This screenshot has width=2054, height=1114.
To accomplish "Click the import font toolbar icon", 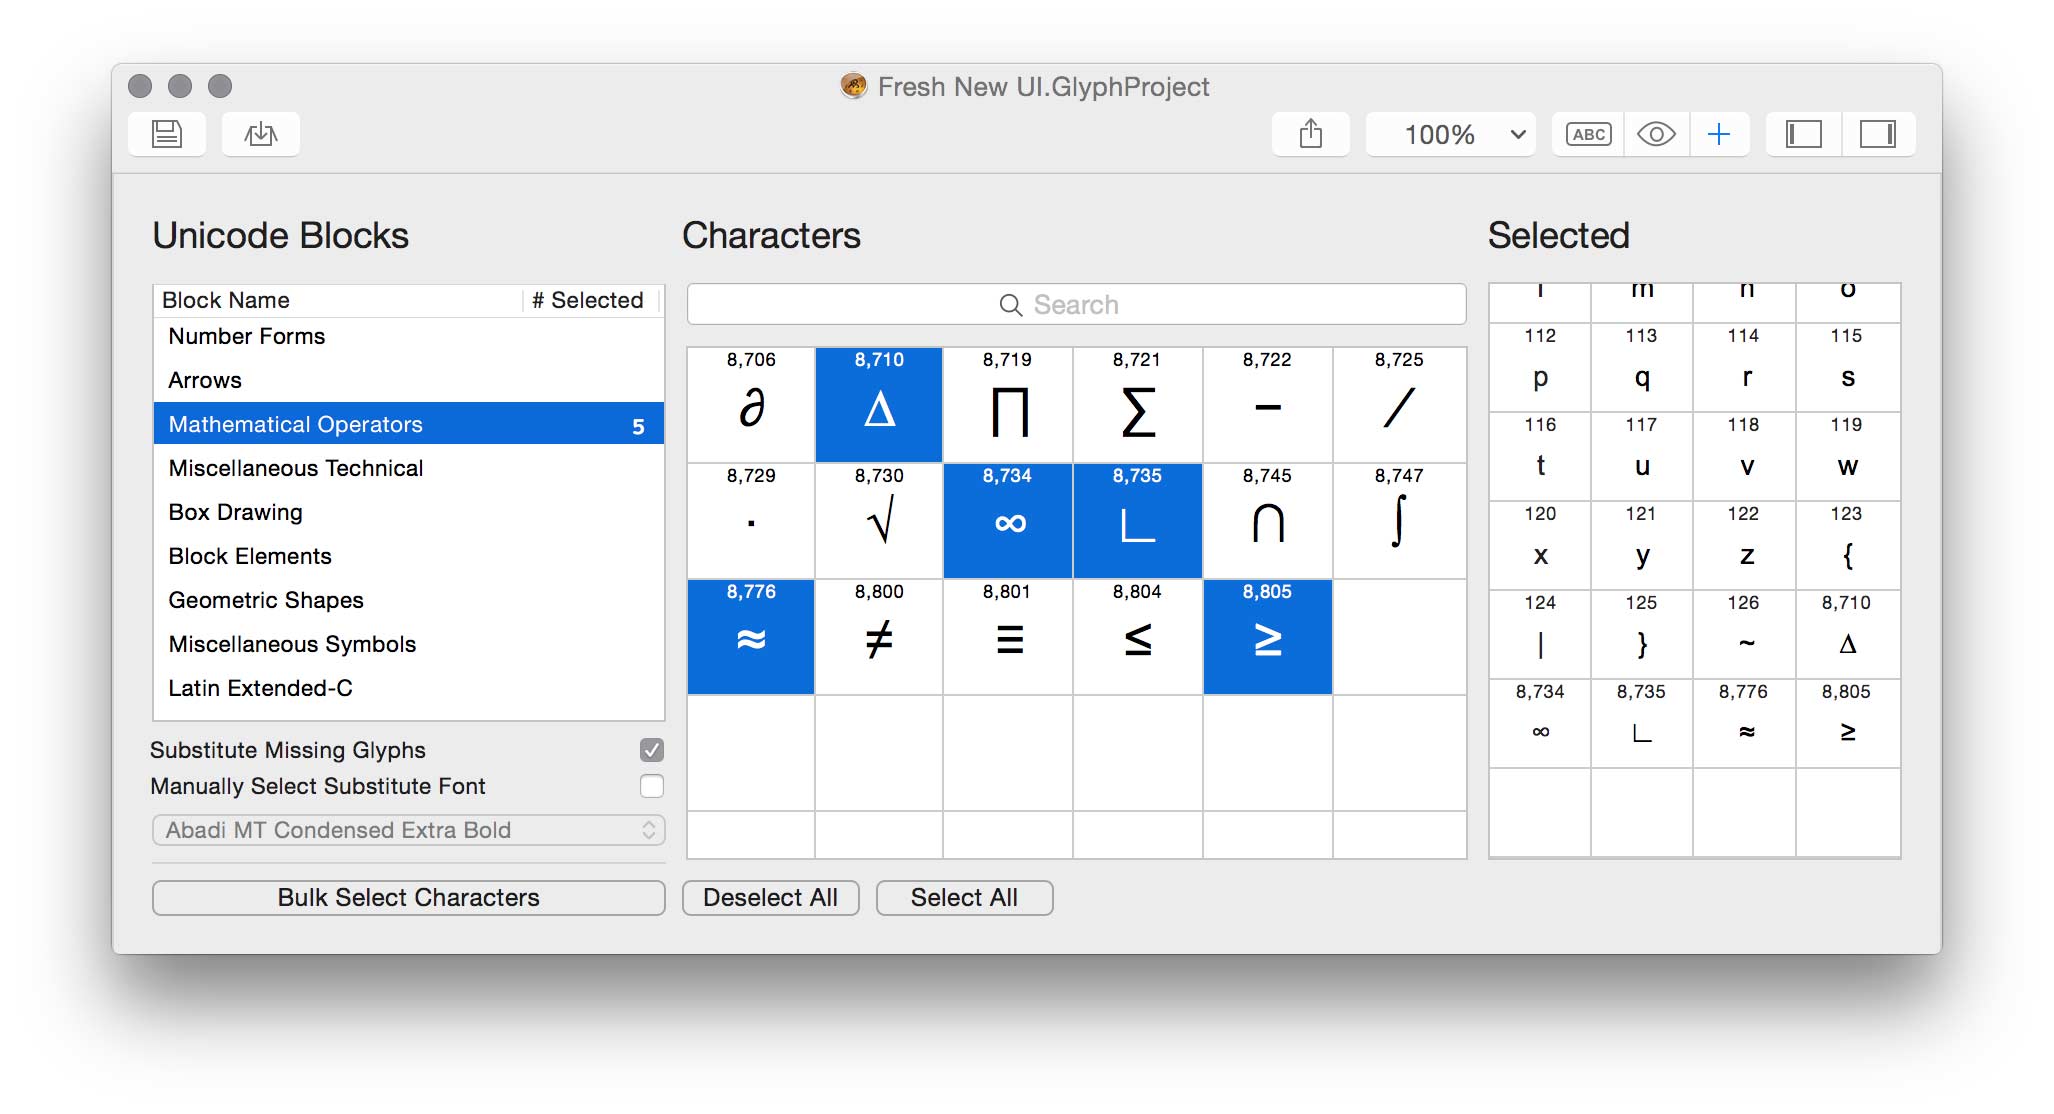I will click(260, 134).
